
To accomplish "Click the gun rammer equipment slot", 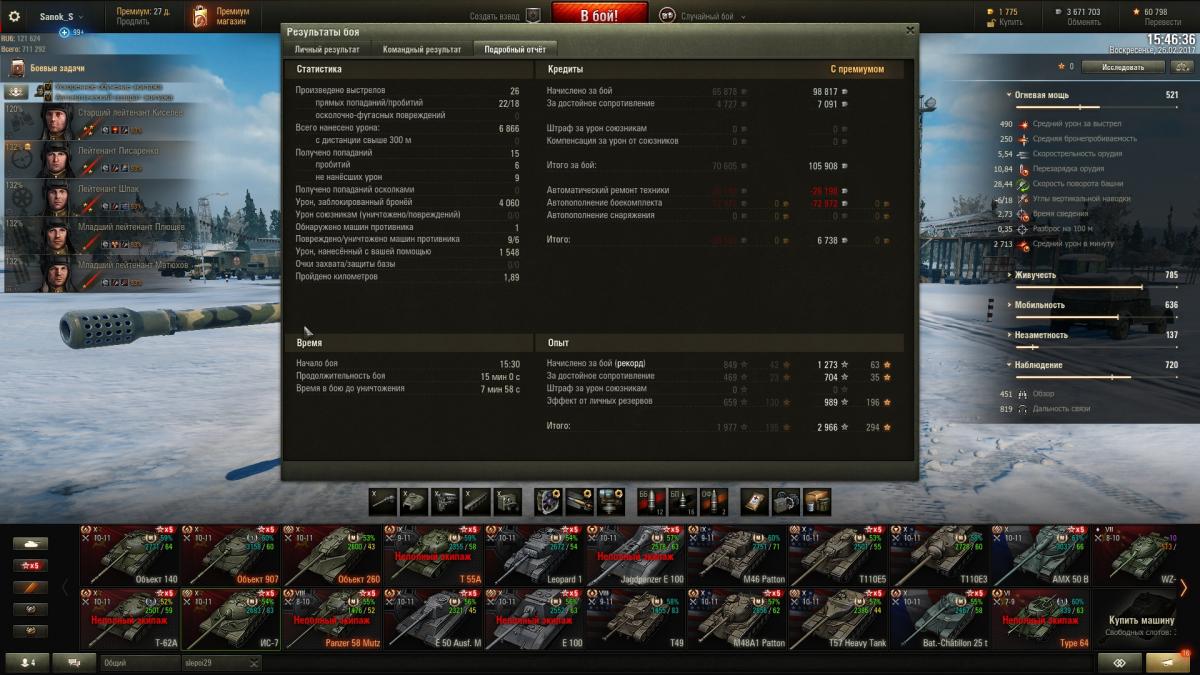I will [580, 501].
